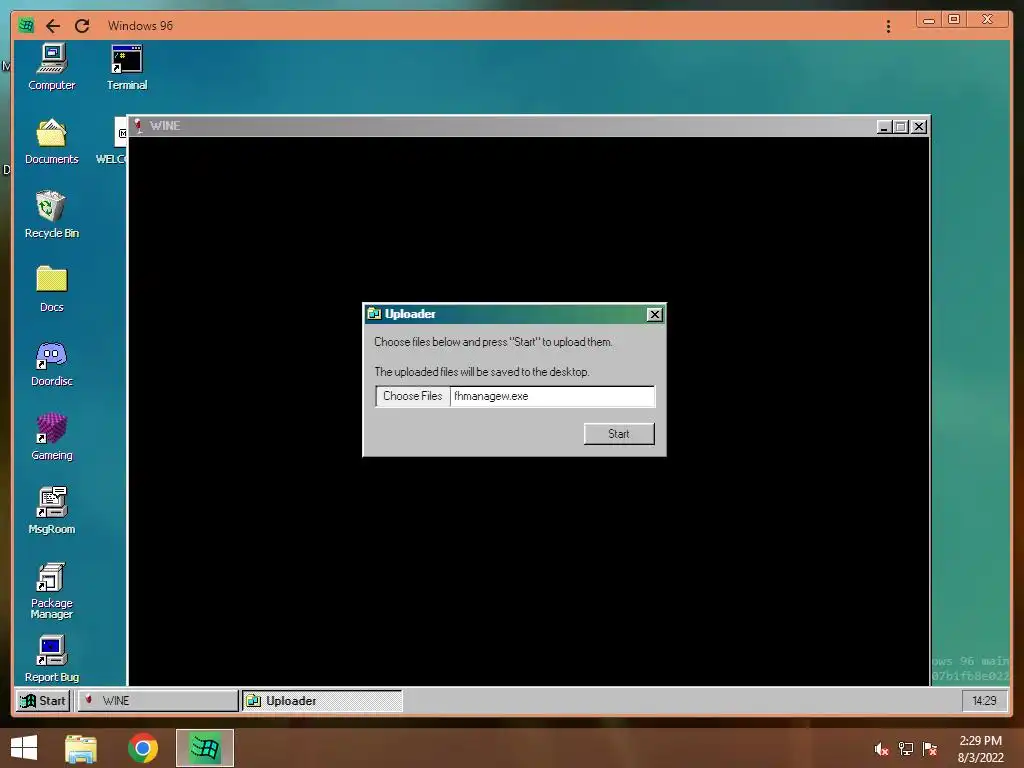1024x768 pixels.
Task: Open the Action Center flag icon
Action: pyautogui.click(x=930, y=749)
